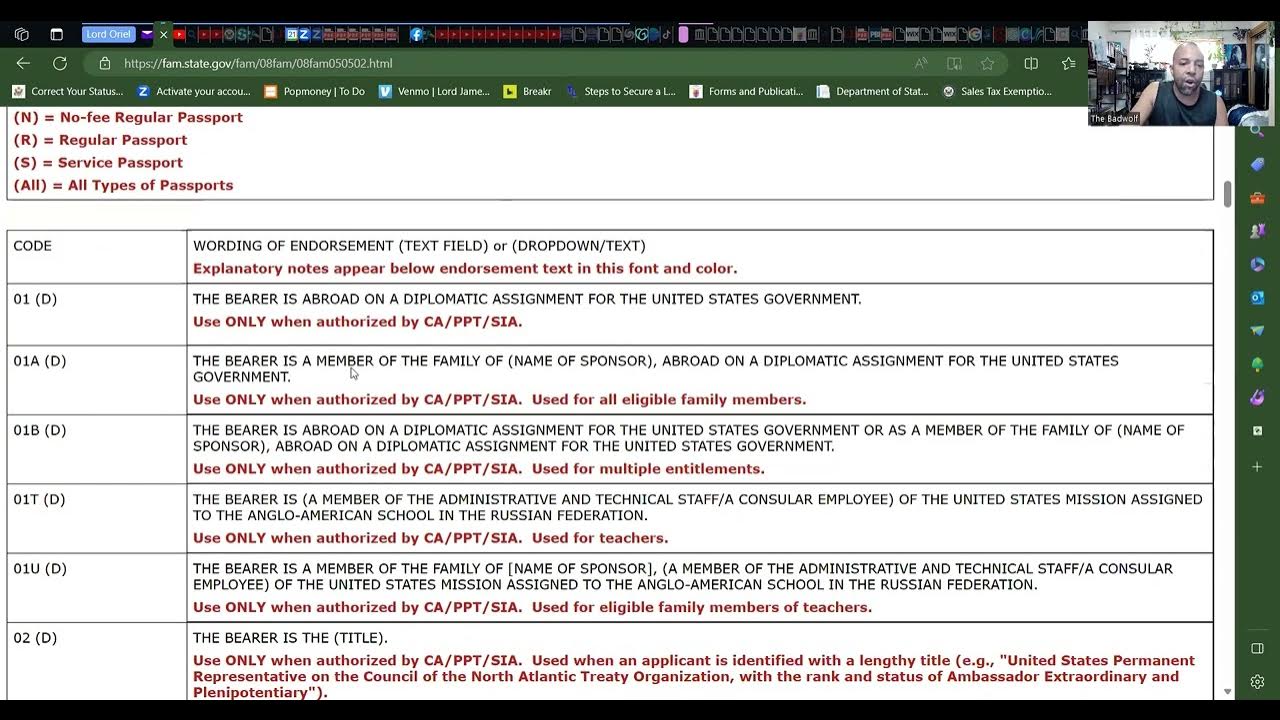Image resolution: width=1280 pixels, height=720 pixels.
Task: Switch to the TikTok tab
Action: (x=667, y=34)
